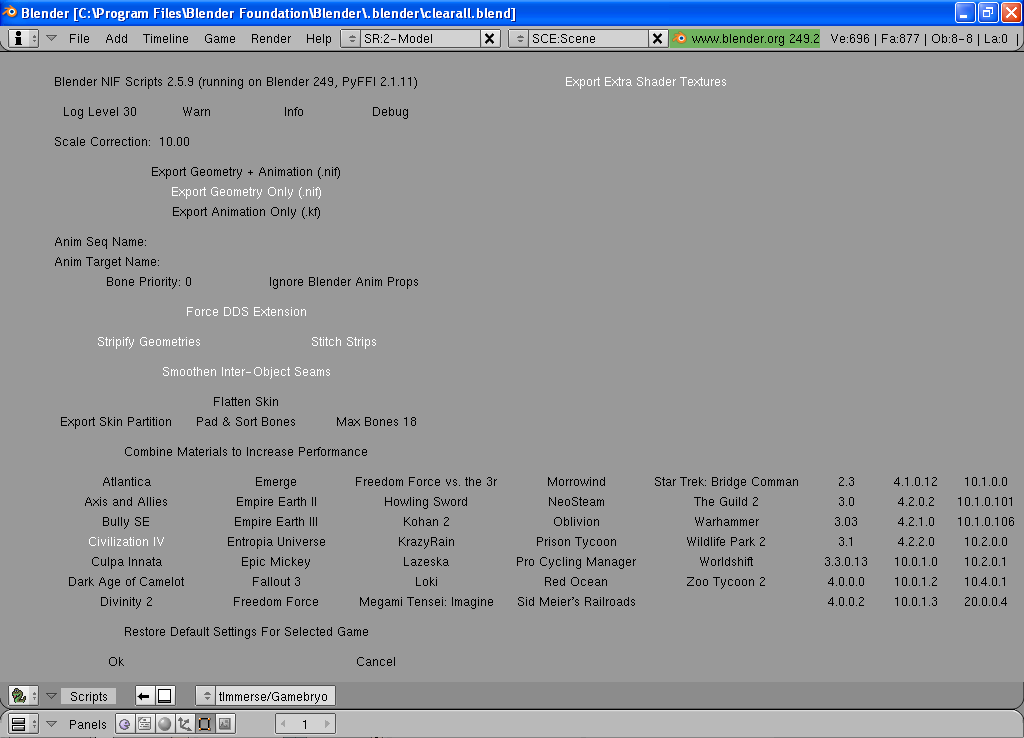
Task: Open the Scripts window type selector (snake icon)
Action: [24, 696]
